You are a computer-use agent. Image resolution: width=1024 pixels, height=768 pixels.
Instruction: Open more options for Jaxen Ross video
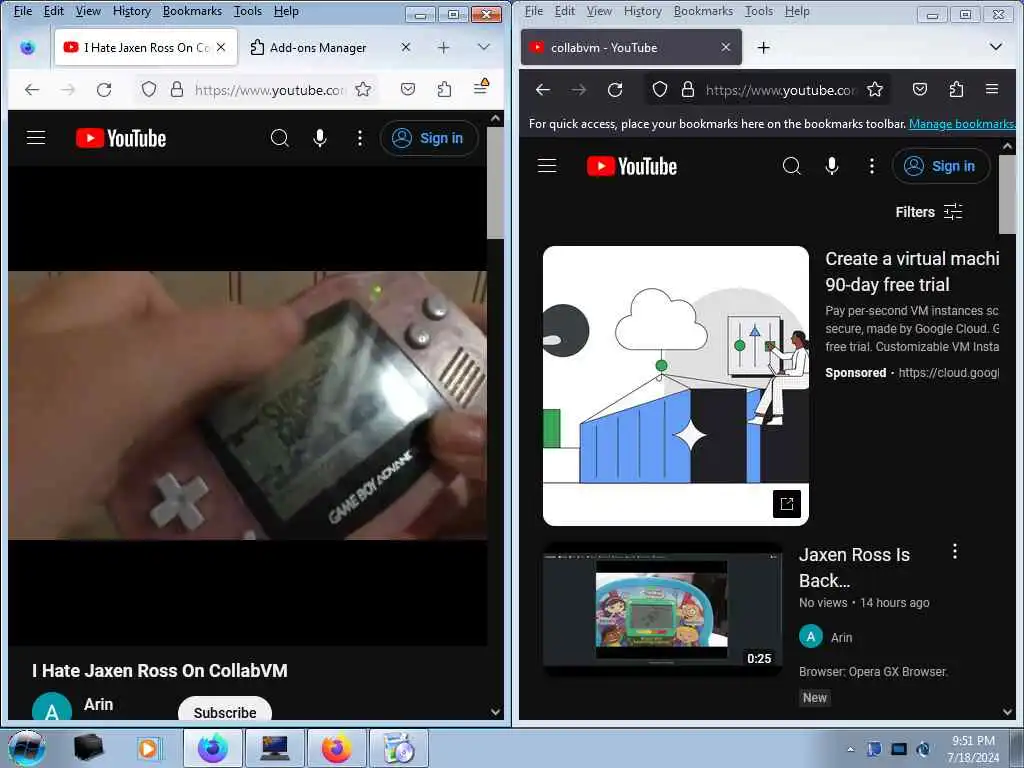click(x=955, y=551)
